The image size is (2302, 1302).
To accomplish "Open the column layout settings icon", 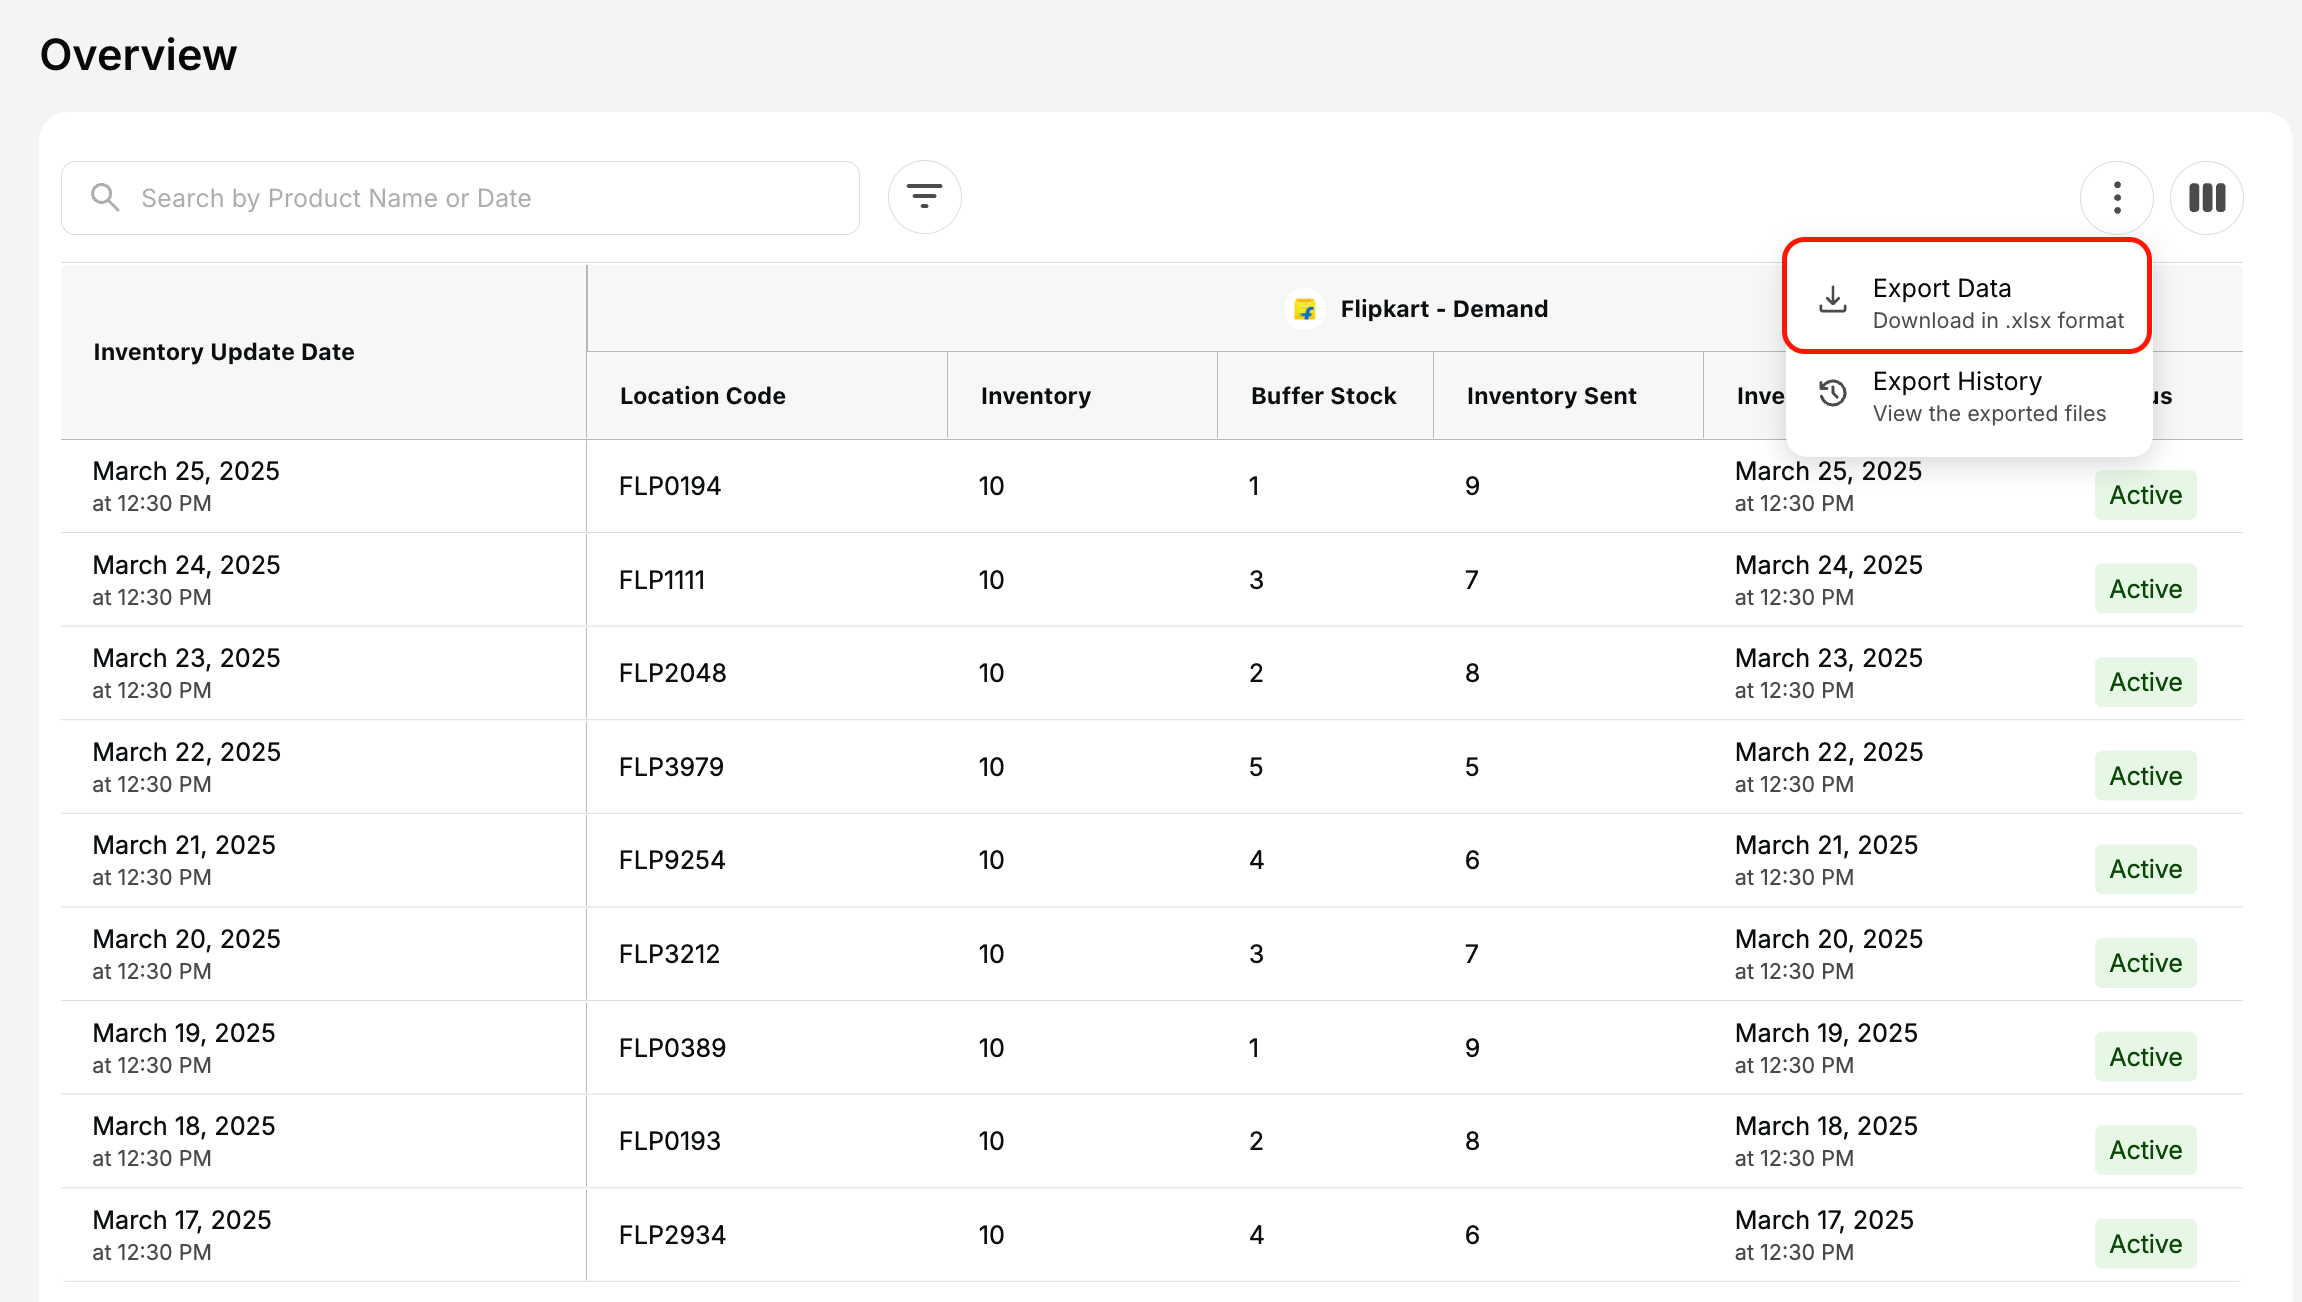I will (x=2207, y=197).
